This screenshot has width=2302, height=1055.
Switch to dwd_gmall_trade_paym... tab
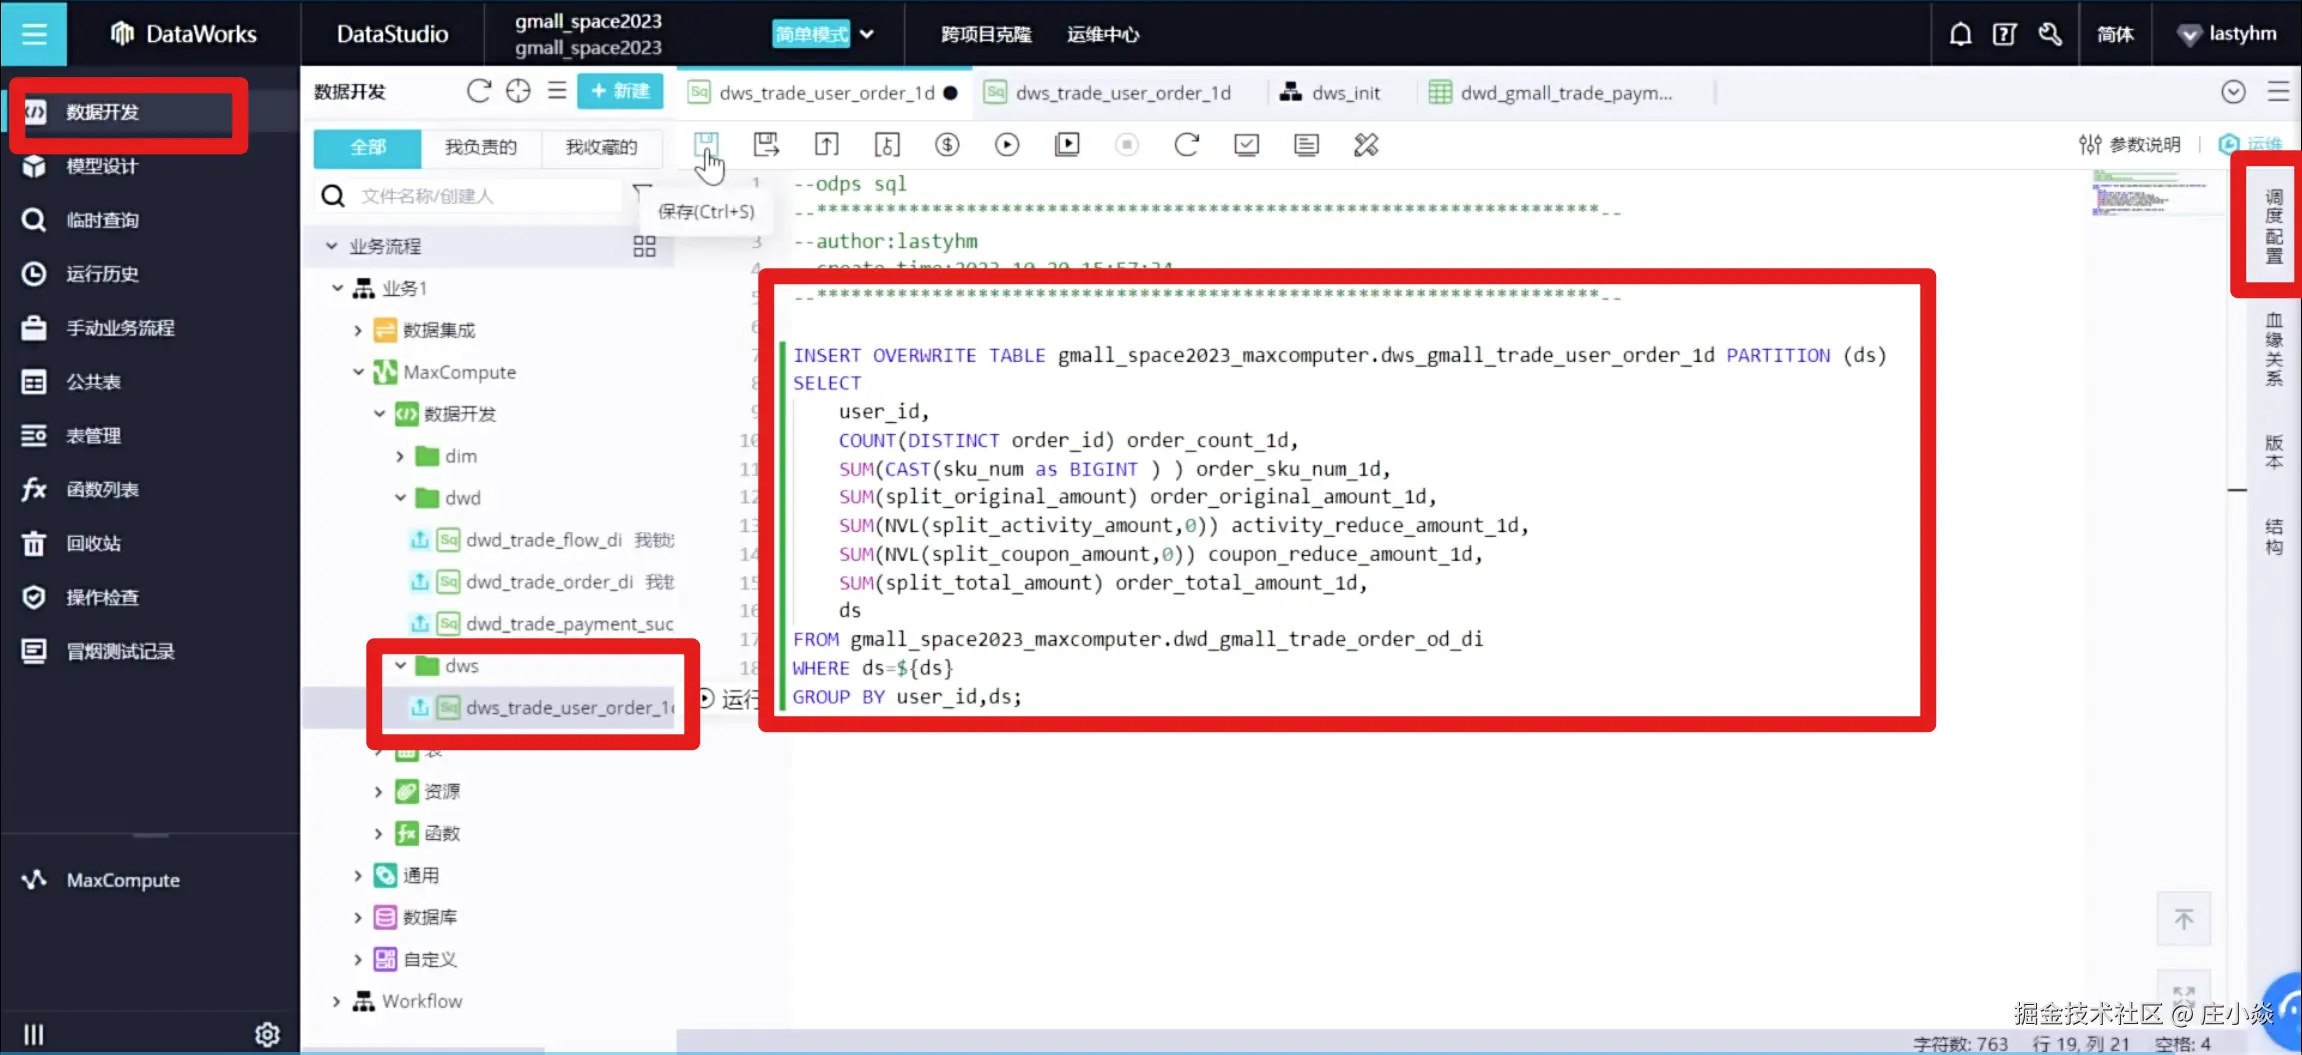(1552, 93)
